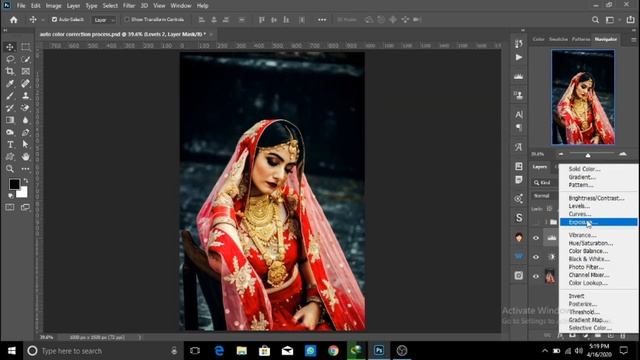This screenshot has height=360, width=640.
Task: Select the Frame tool
Action: (25, 71)
